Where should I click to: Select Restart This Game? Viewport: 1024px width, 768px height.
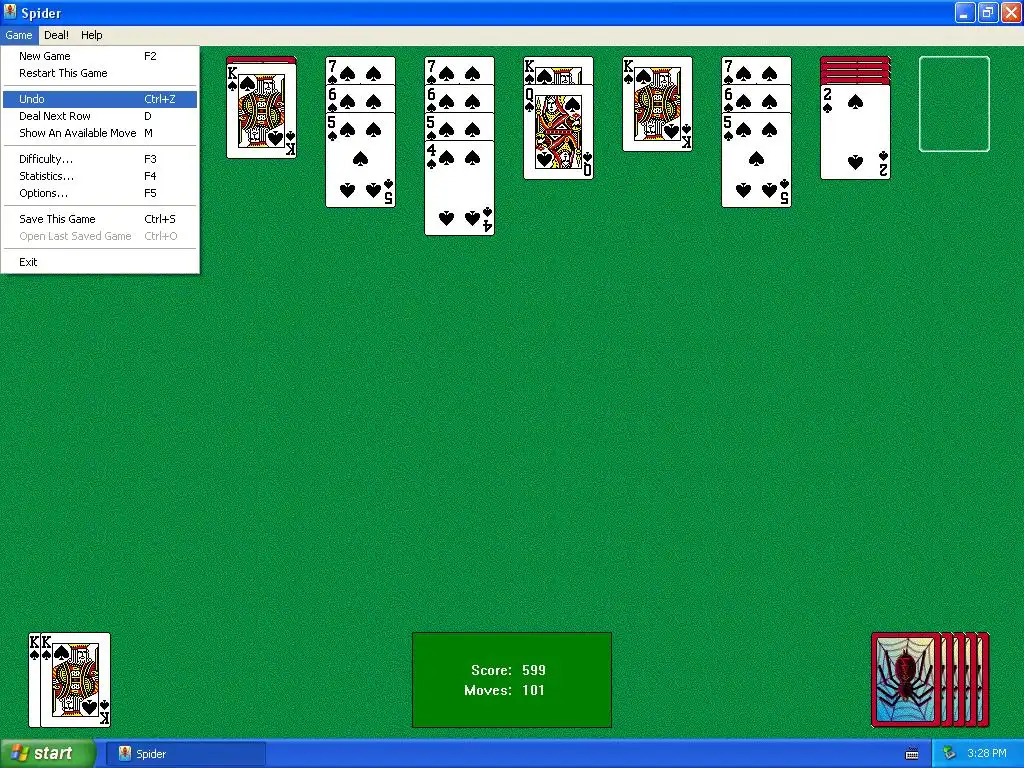(100, 73)
